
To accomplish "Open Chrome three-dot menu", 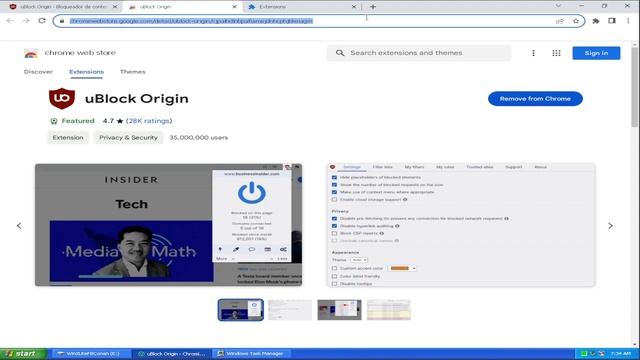I will pyautogui.click(x=628, y=21).
